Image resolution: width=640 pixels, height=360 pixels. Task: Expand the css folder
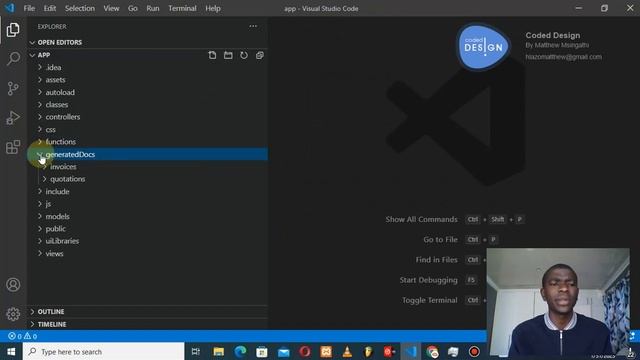[x=148, y=129]
